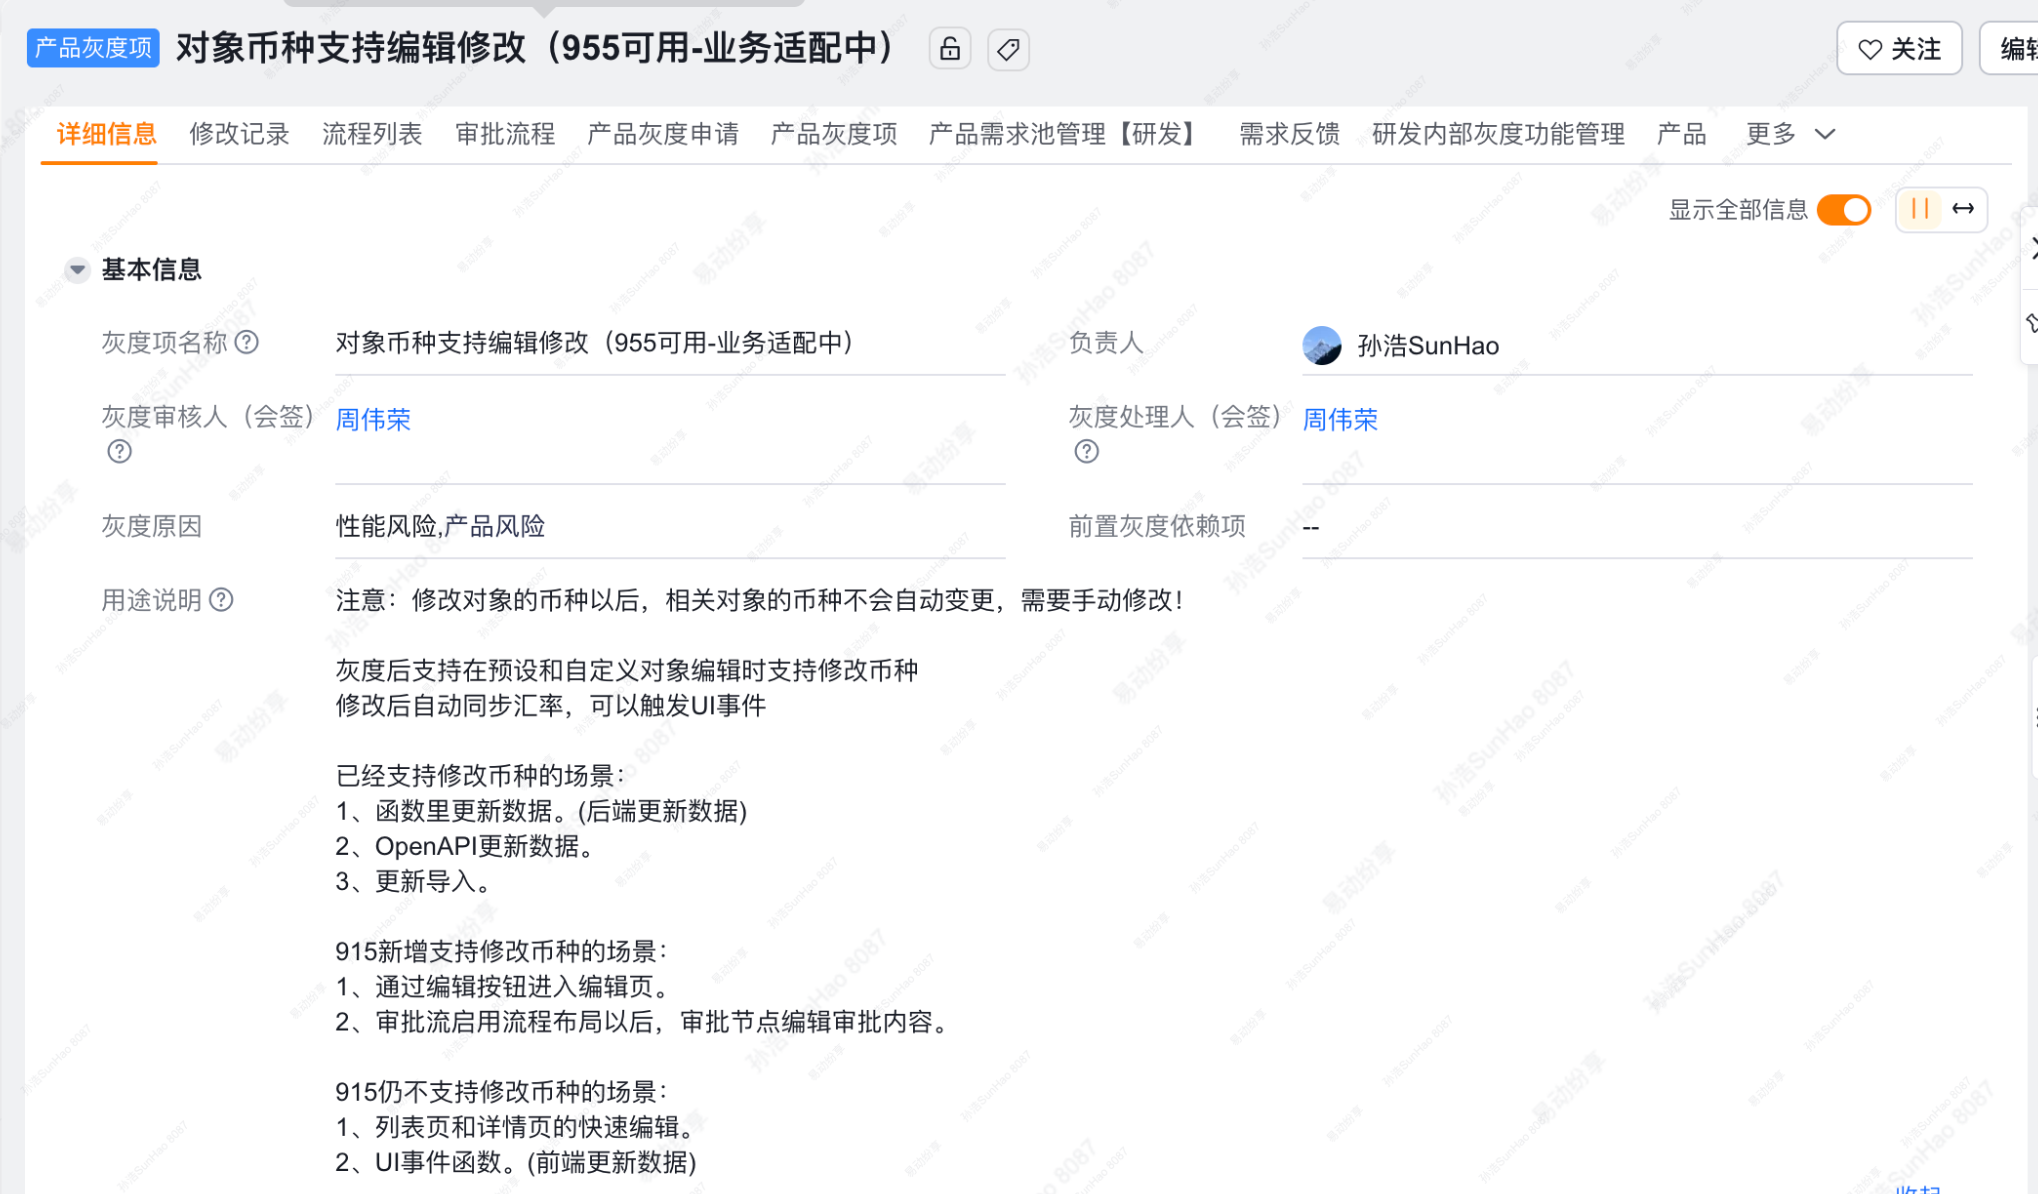Switch to the 详细信息 tab
2038x1194 pixels.
pyautogui.click(x=107, y=134)
